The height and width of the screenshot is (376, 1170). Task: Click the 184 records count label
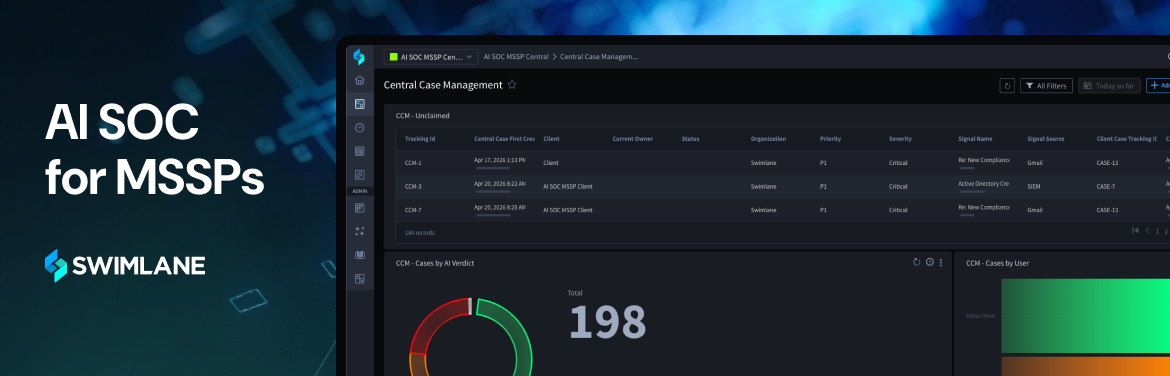(x=420, y=233)
